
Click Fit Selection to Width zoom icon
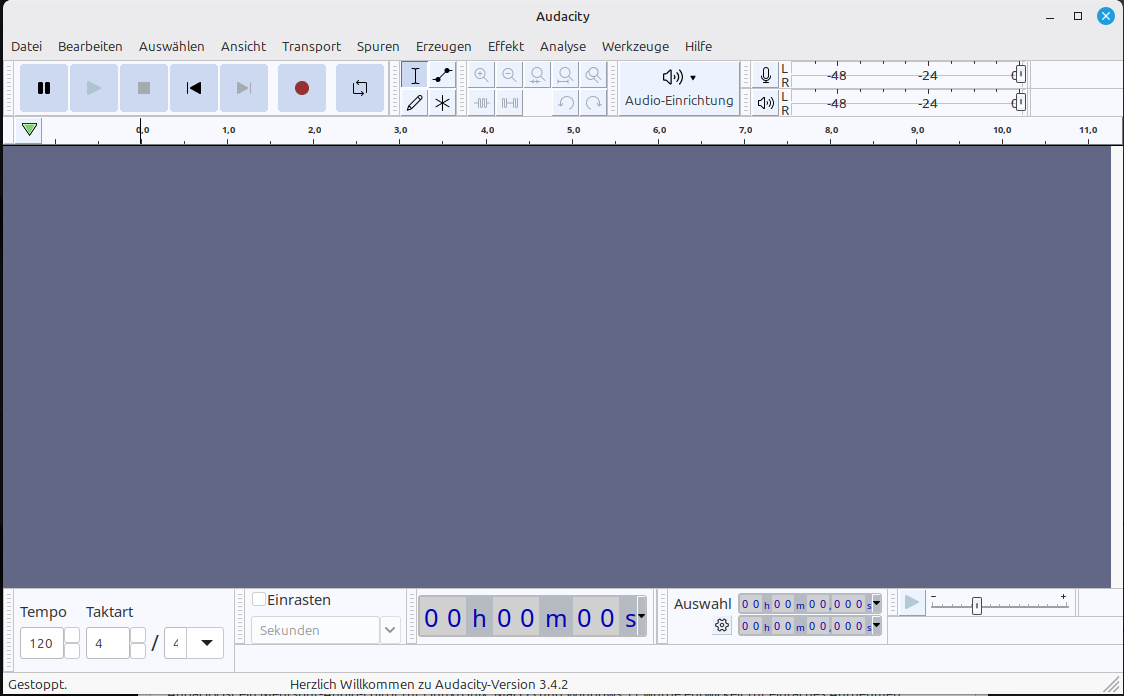537,75
